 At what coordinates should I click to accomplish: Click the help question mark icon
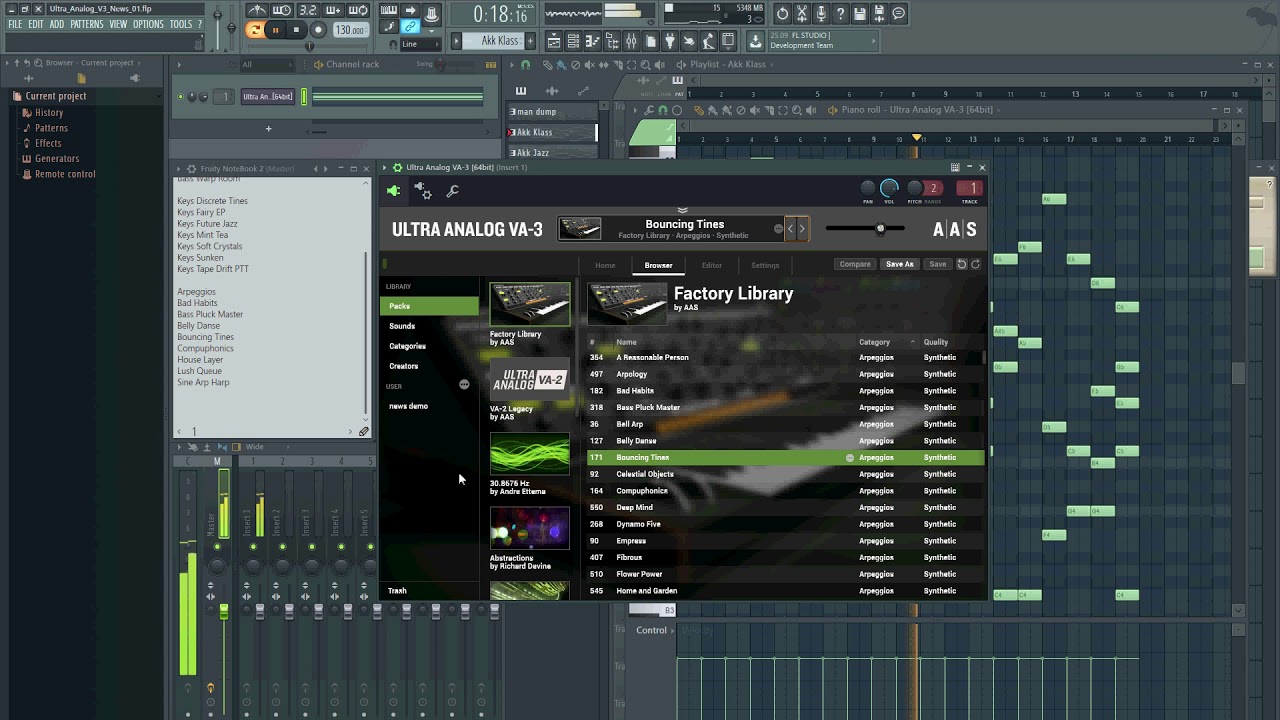tap(840, 14)
